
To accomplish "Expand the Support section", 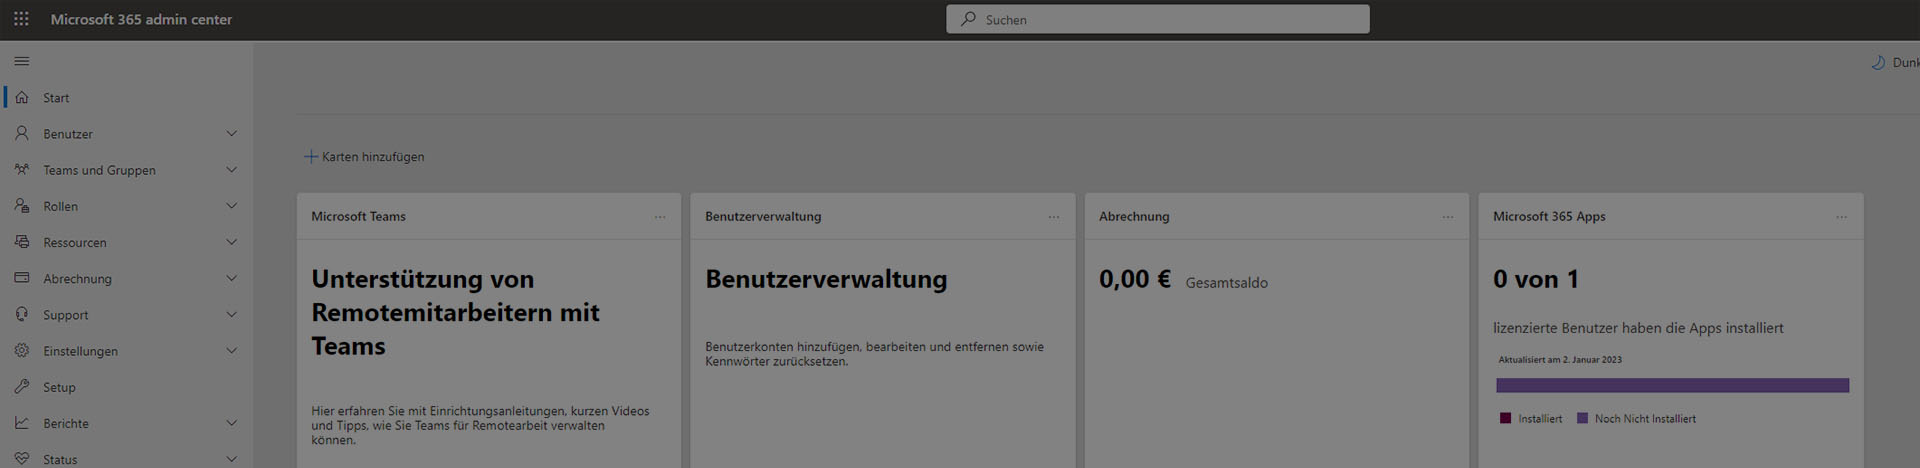I will click(232, 315).
